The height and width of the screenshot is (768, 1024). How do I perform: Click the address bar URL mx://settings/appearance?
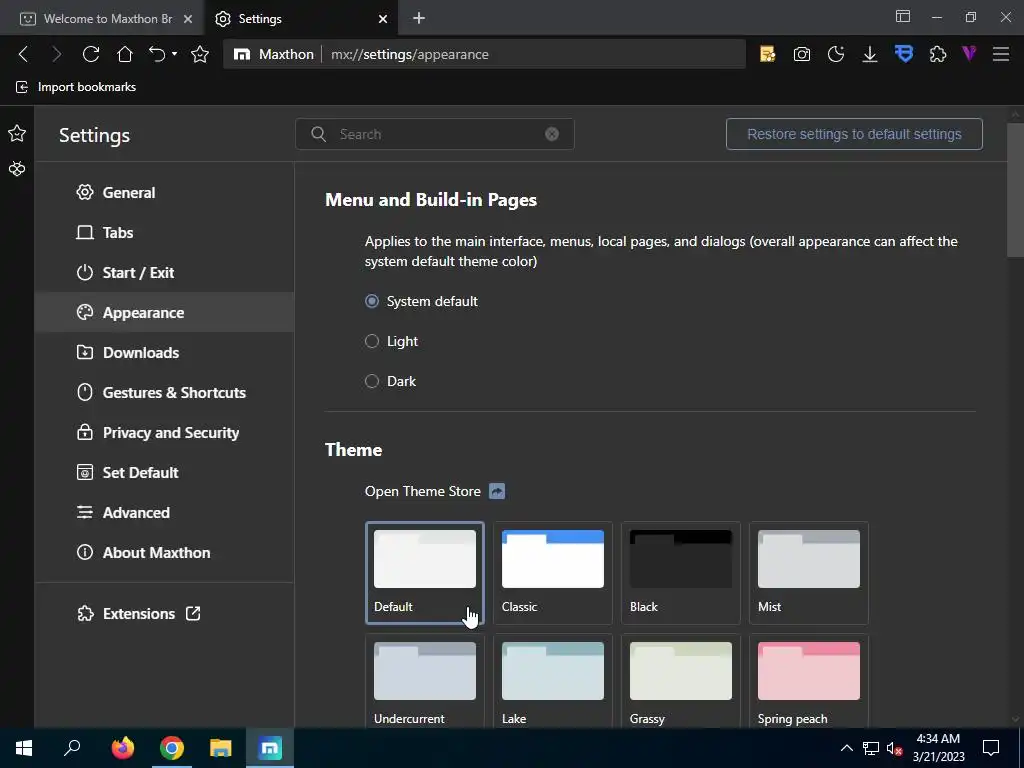[409, 54]
